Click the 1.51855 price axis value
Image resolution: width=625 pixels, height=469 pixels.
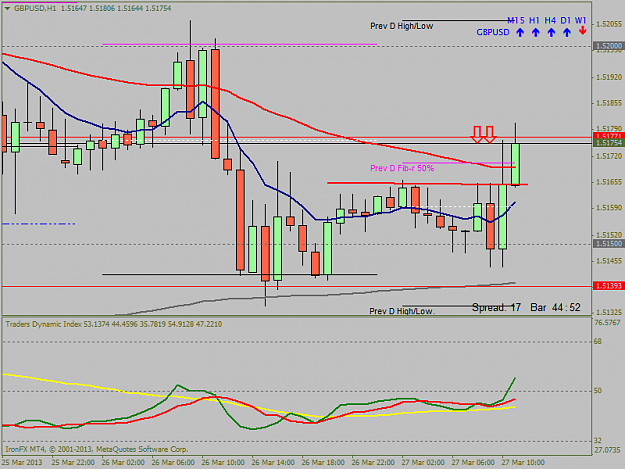pyautogui.click(x=609, y=103)
